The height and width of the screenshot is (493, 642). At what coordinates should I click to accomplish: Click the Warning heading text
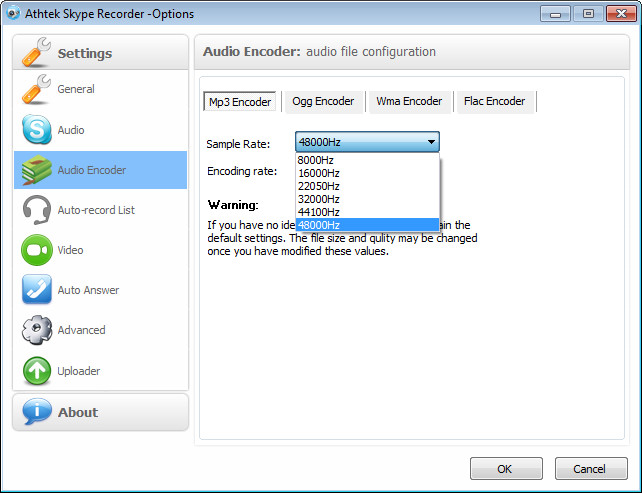233,205
